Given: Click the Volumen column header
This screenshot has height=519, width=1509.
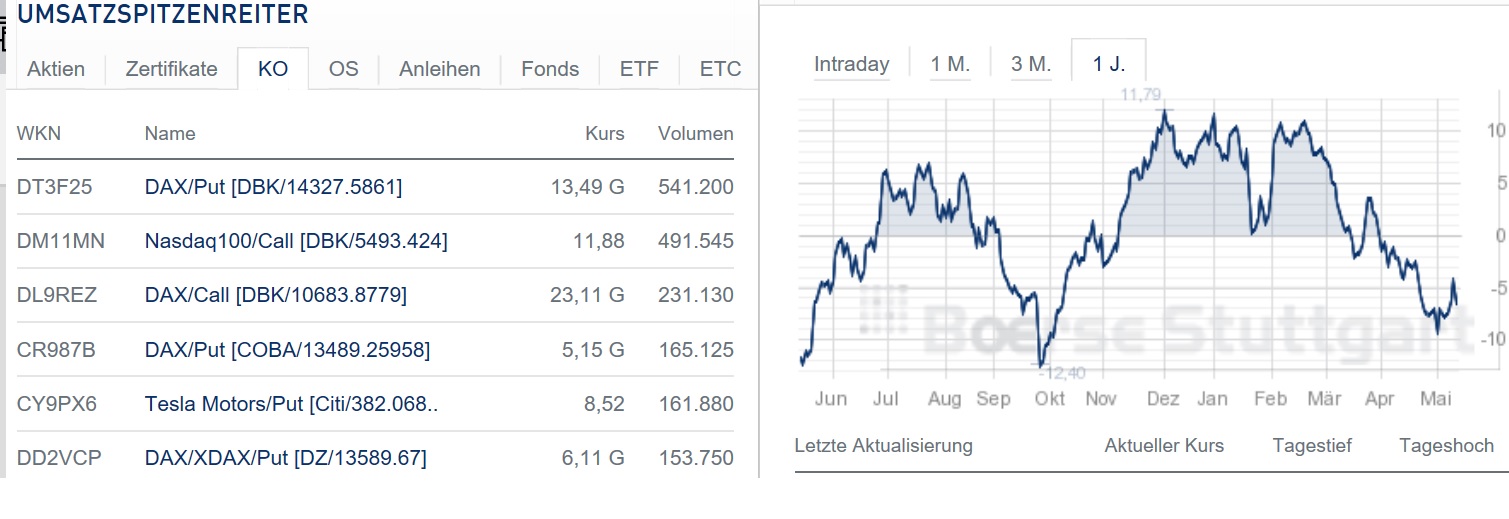Looking at the screenshot, I should tap(695, 133).
